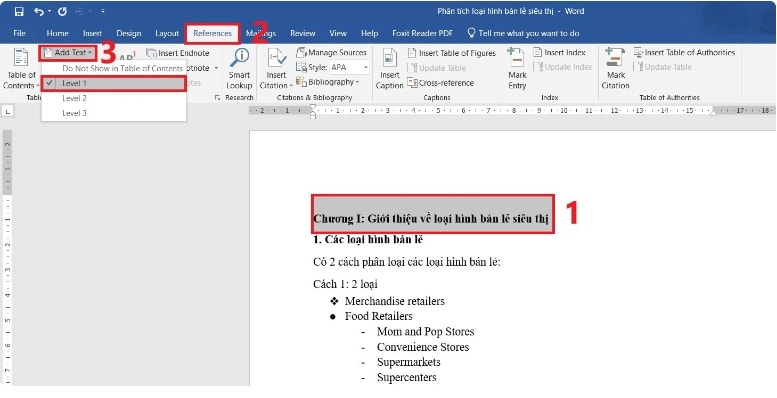Open the Footnotes group dialog launcher
Viewport: 777px width, 398px height.
217,98
